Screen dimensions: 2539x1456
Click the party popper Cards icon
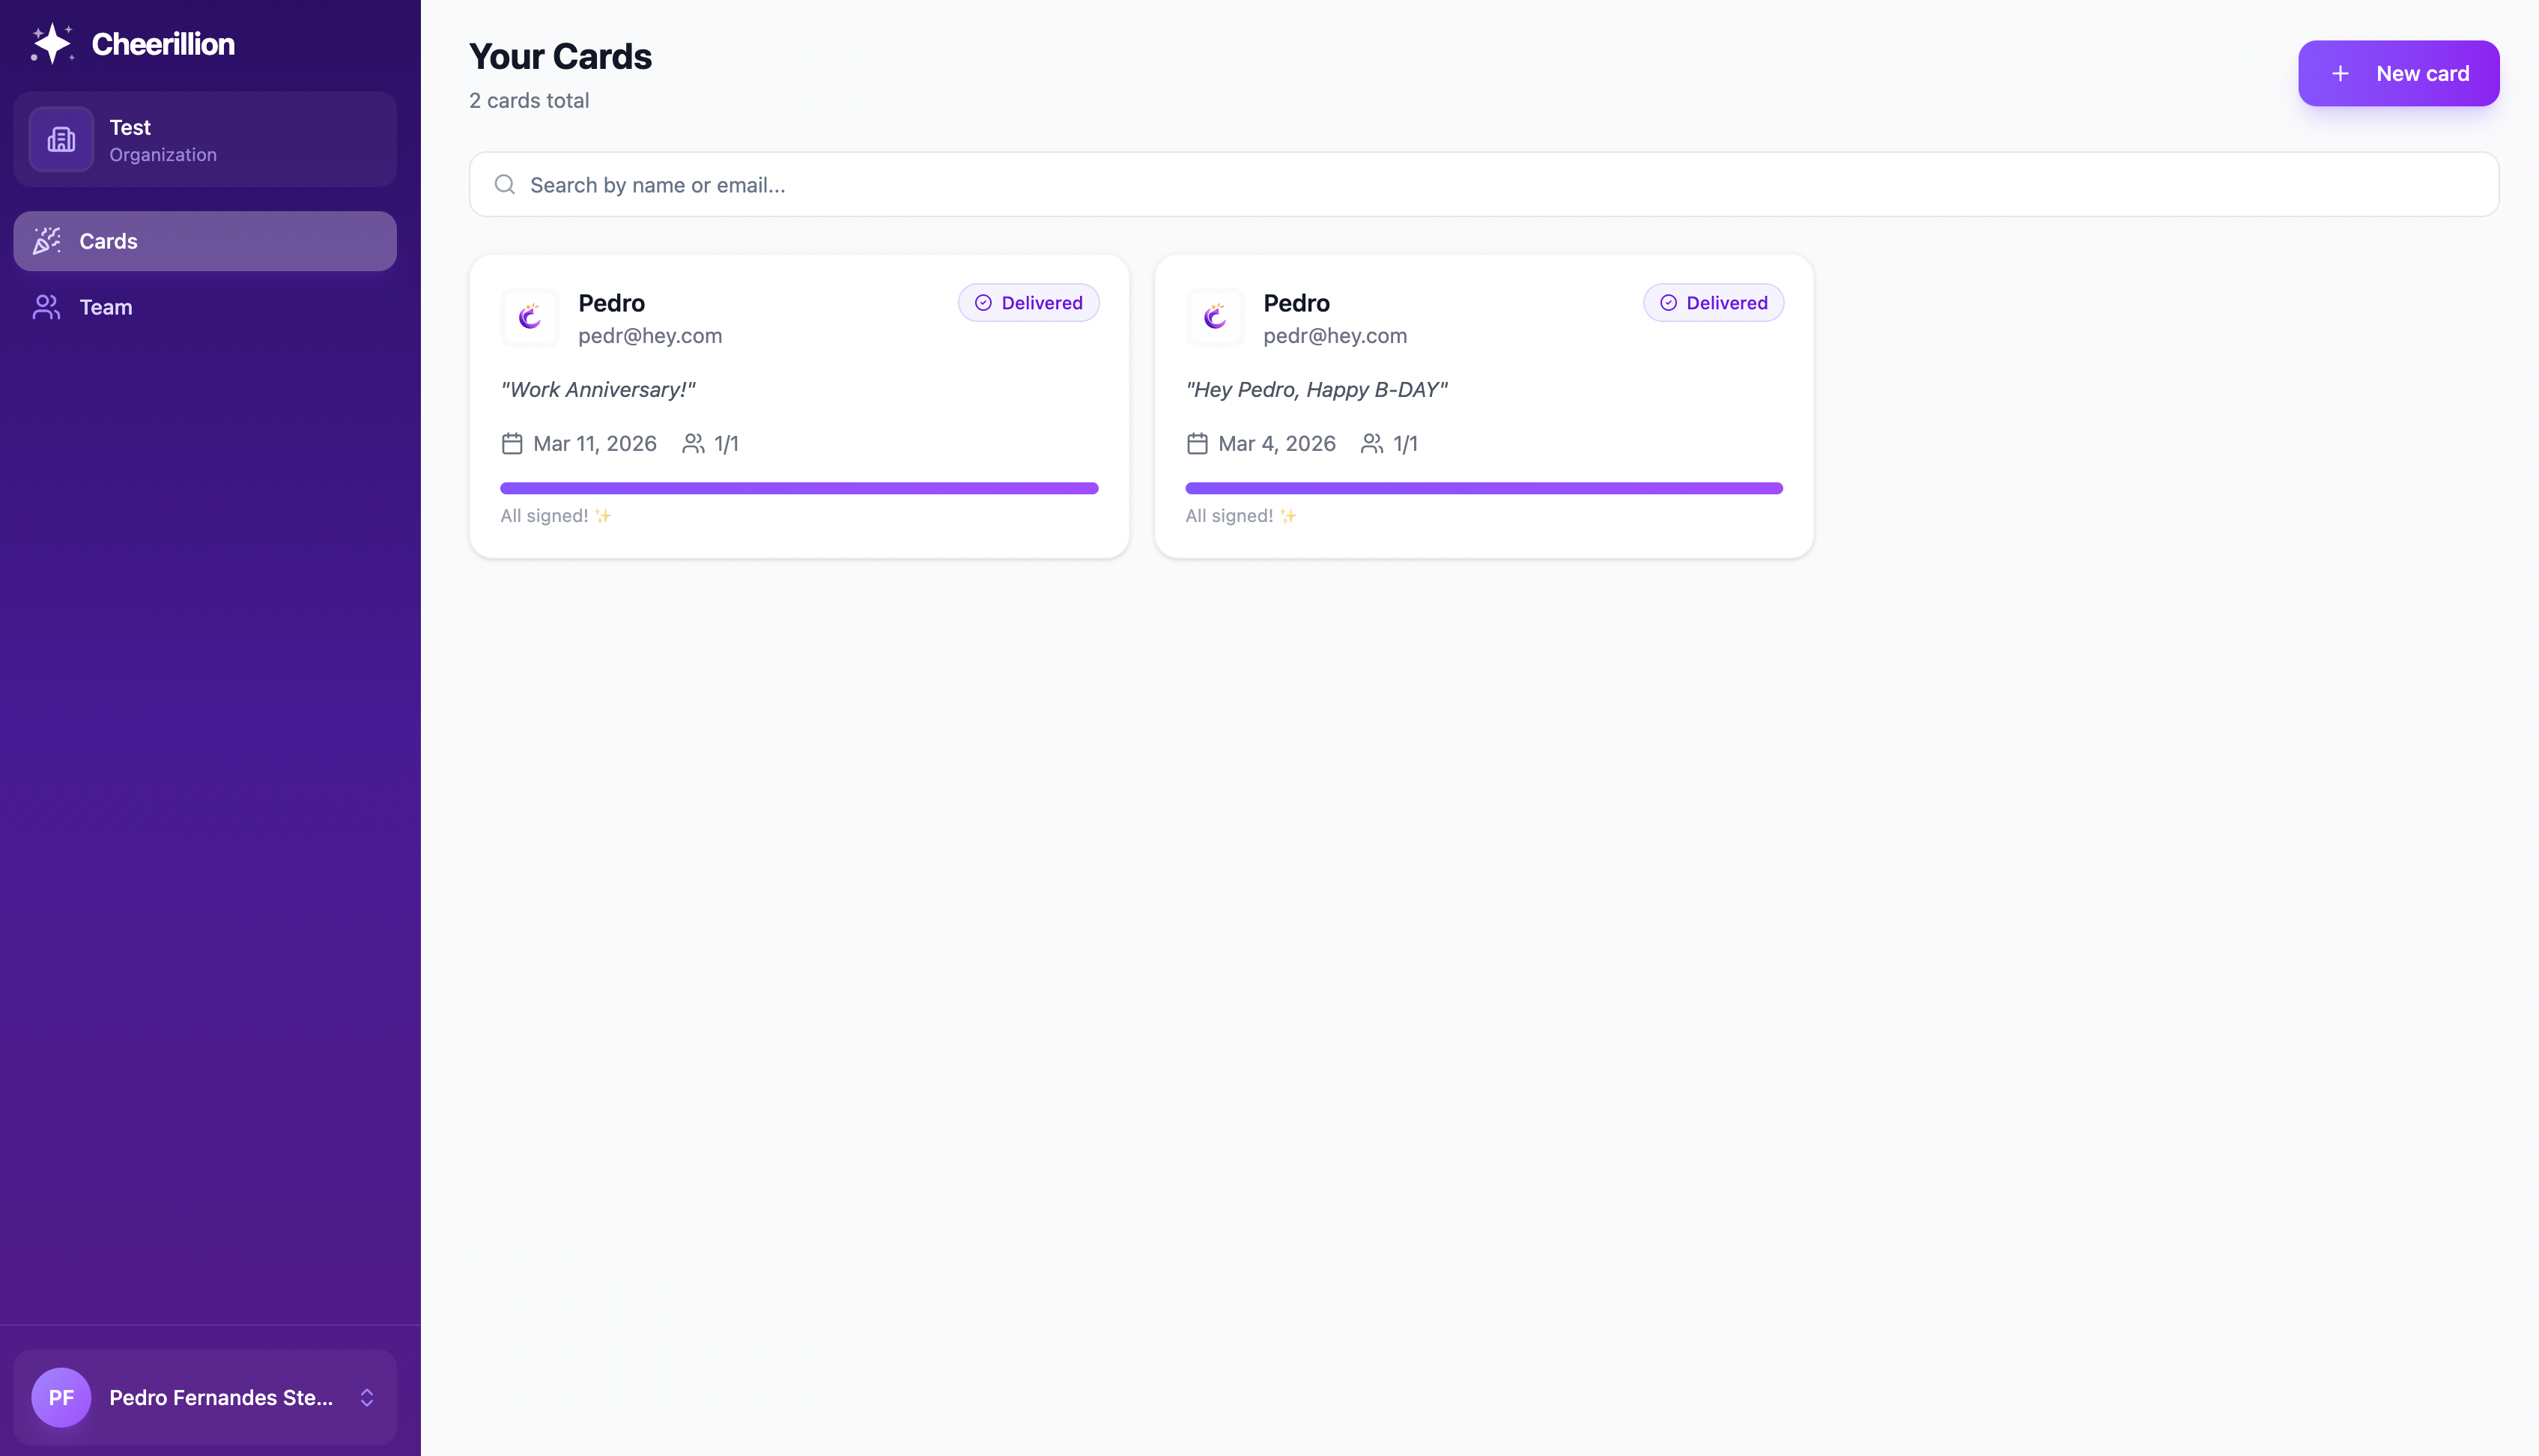pyautogui.click(x=47, y=241)
